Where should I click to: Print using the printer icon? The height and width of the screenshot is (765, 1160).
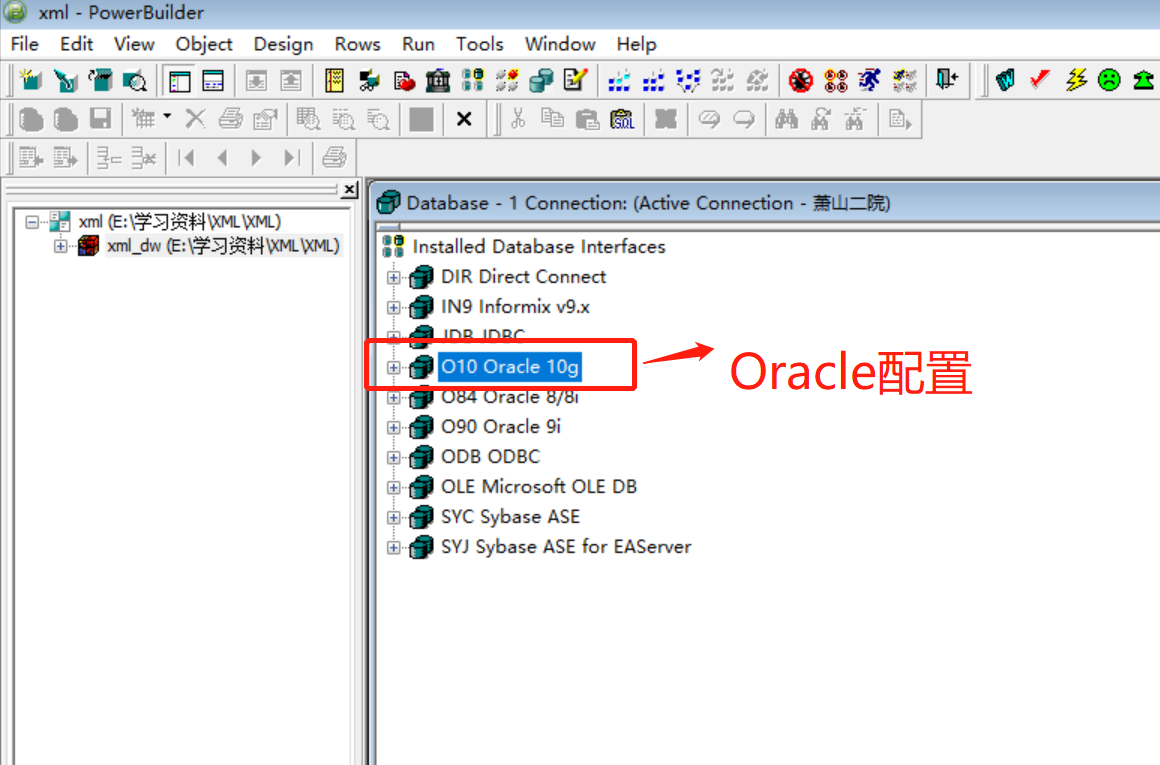pos(229,118)
